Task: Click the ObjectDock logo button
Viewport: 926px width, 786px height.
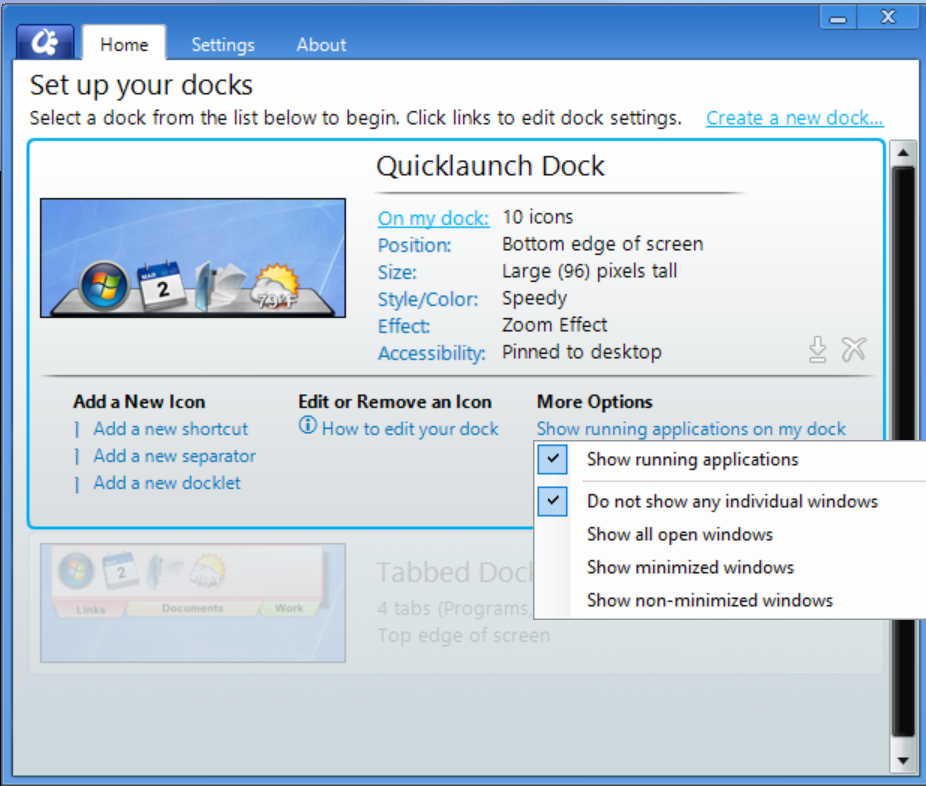Action: [45, 43]
